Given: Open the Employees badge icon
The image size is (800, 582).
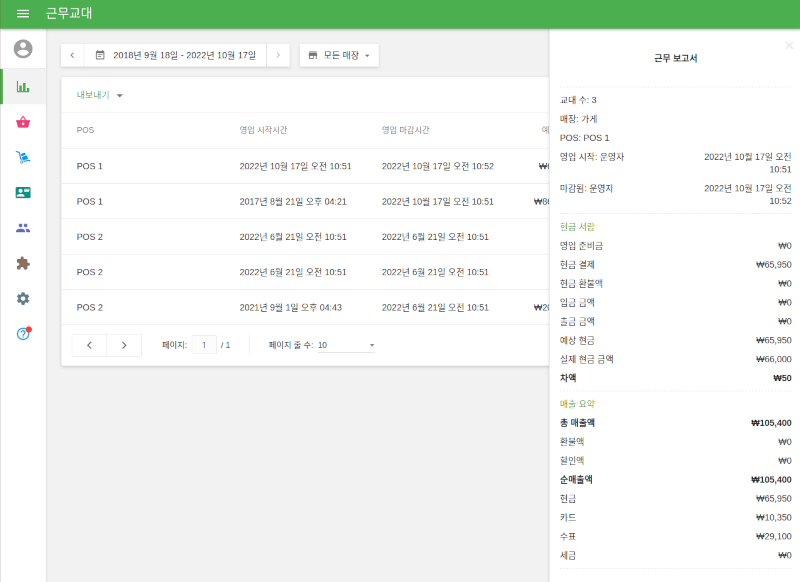Looking at the screenshot, I should coord(22,192).
